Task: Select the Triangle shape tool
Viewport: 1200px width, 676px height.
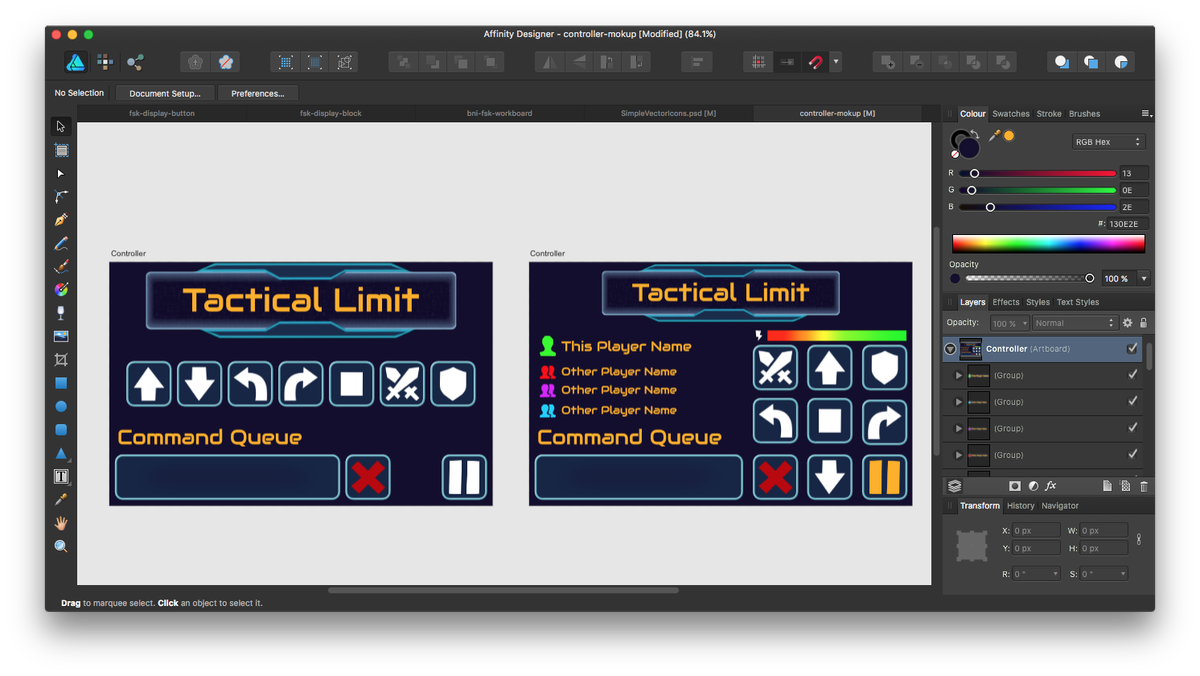Action: [x=61, y=454]
